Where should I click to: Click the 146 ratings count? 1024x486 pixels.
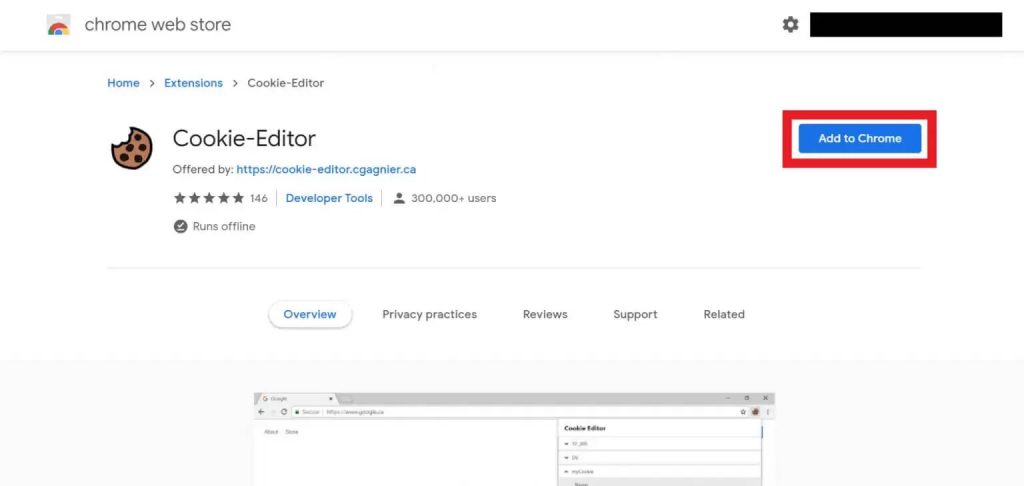(259, 198)
